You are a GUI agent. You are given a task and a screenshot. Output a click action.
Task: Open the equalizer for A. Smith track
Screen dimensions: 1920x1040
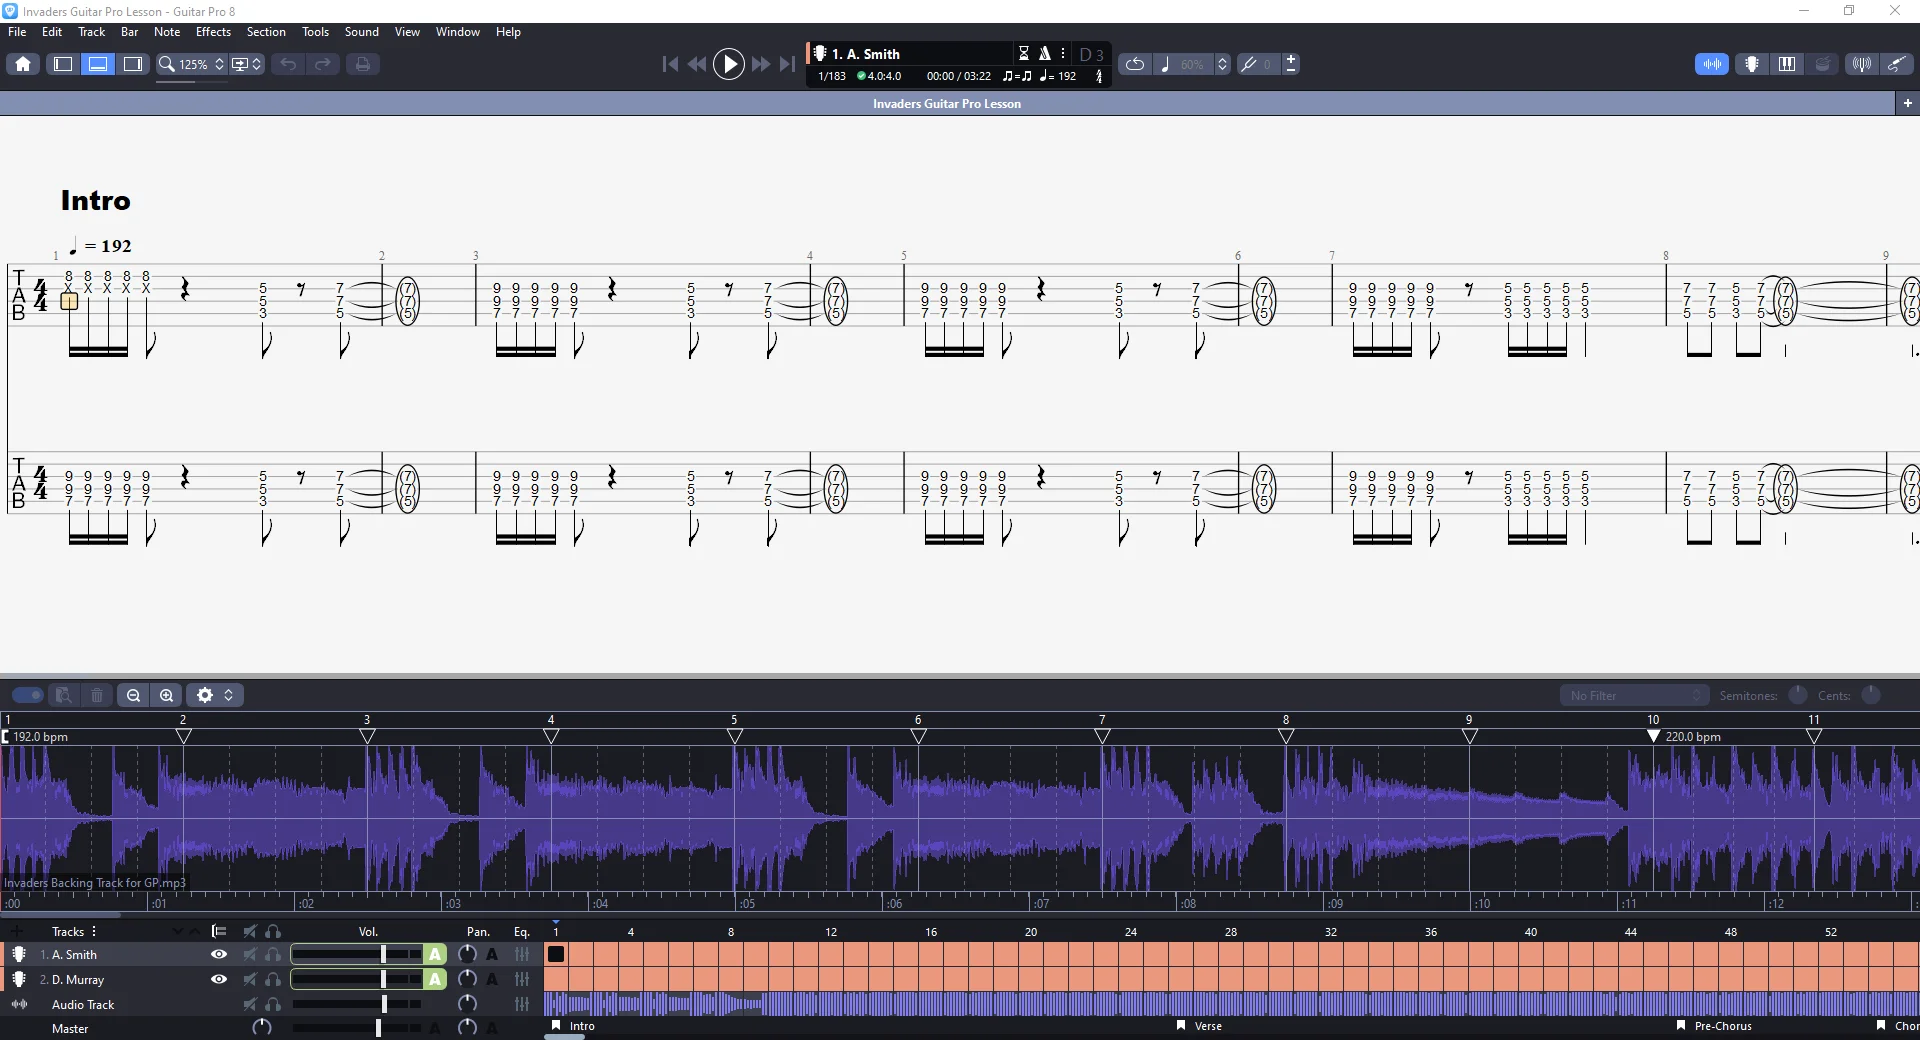click(x=521, y=955)
